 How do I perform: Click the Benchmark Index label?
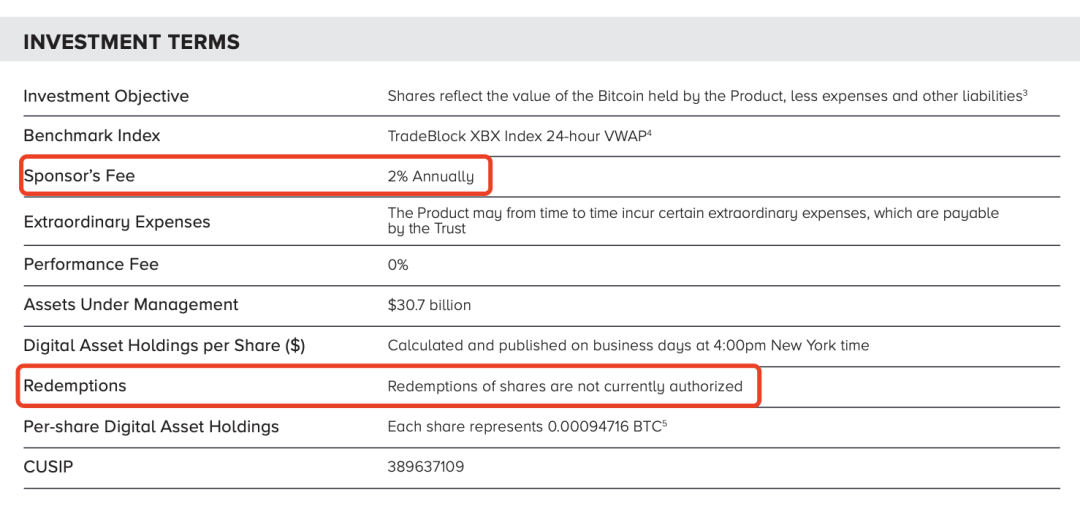point(92,135)
